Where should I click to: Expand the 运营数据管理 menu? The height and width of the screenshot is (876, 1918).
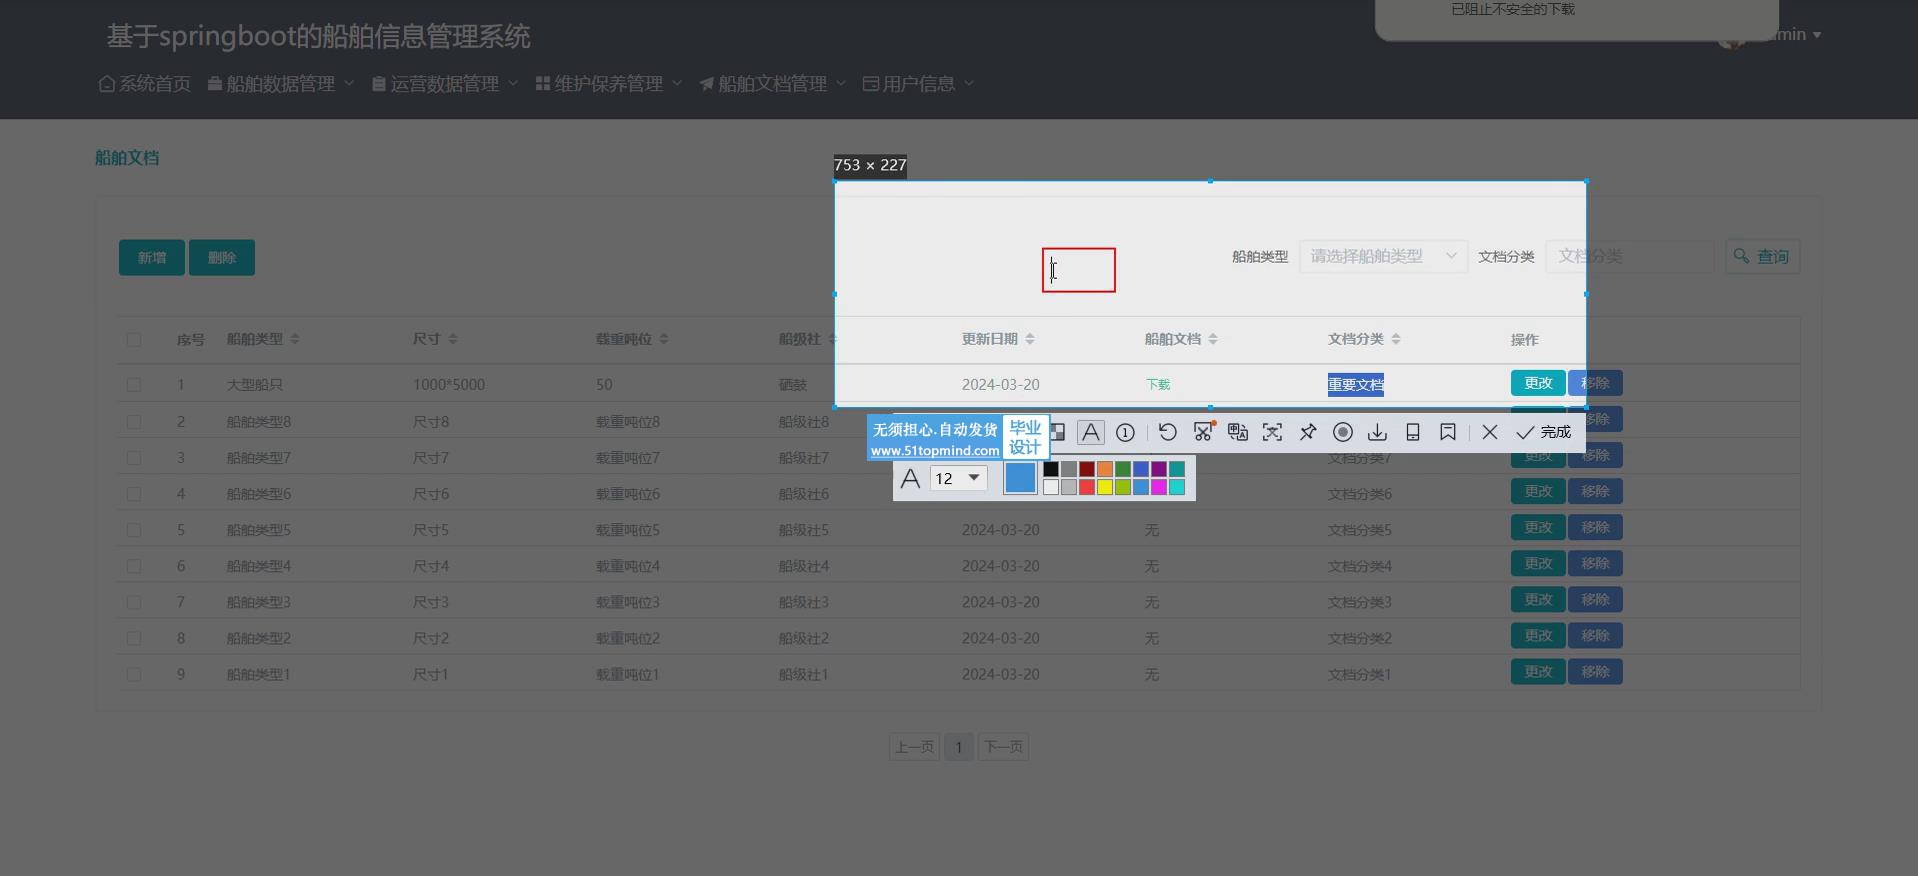(x=445, y=84)
